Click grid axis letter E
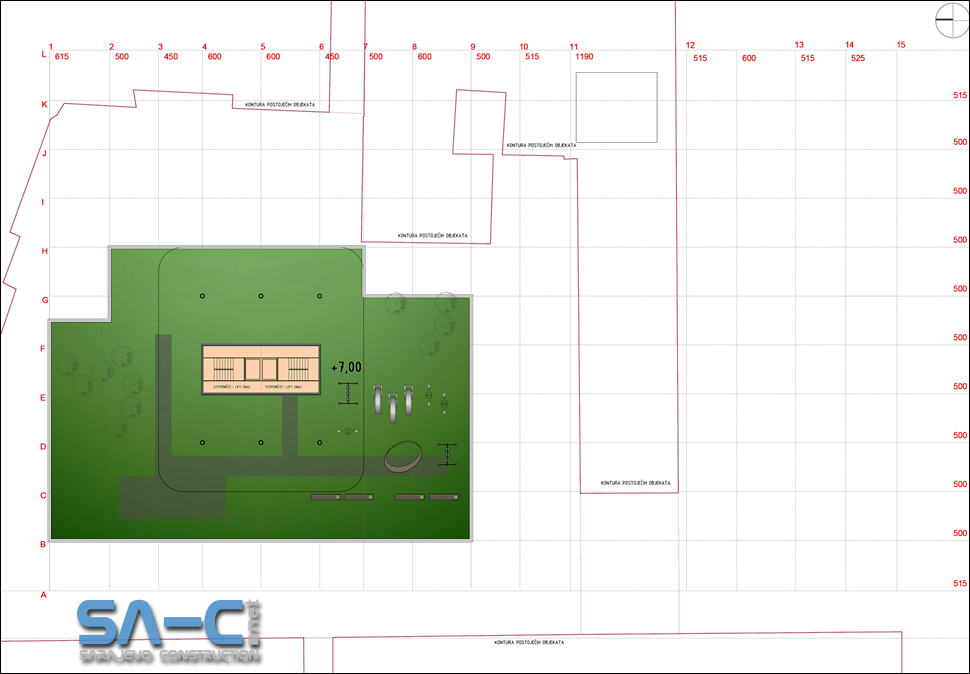The height and width of the screenshot is (674, 970). 43,398
